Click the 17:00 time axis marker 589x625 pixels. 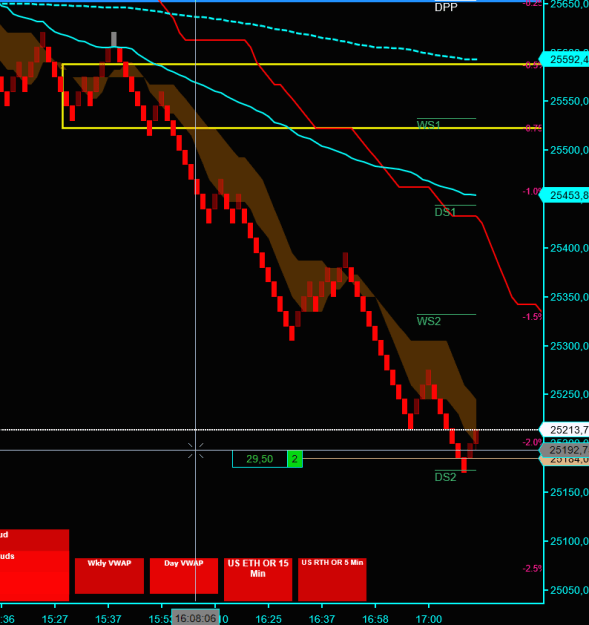(429, 619)
